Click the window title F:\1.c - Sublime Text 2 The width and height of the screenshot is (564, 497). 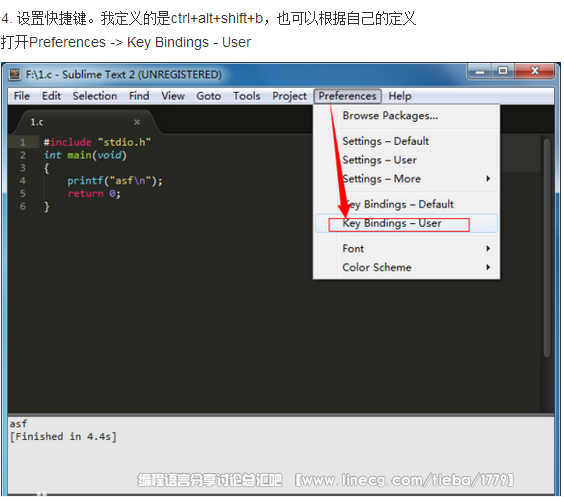pyautogui.click(x=123, y=74)
